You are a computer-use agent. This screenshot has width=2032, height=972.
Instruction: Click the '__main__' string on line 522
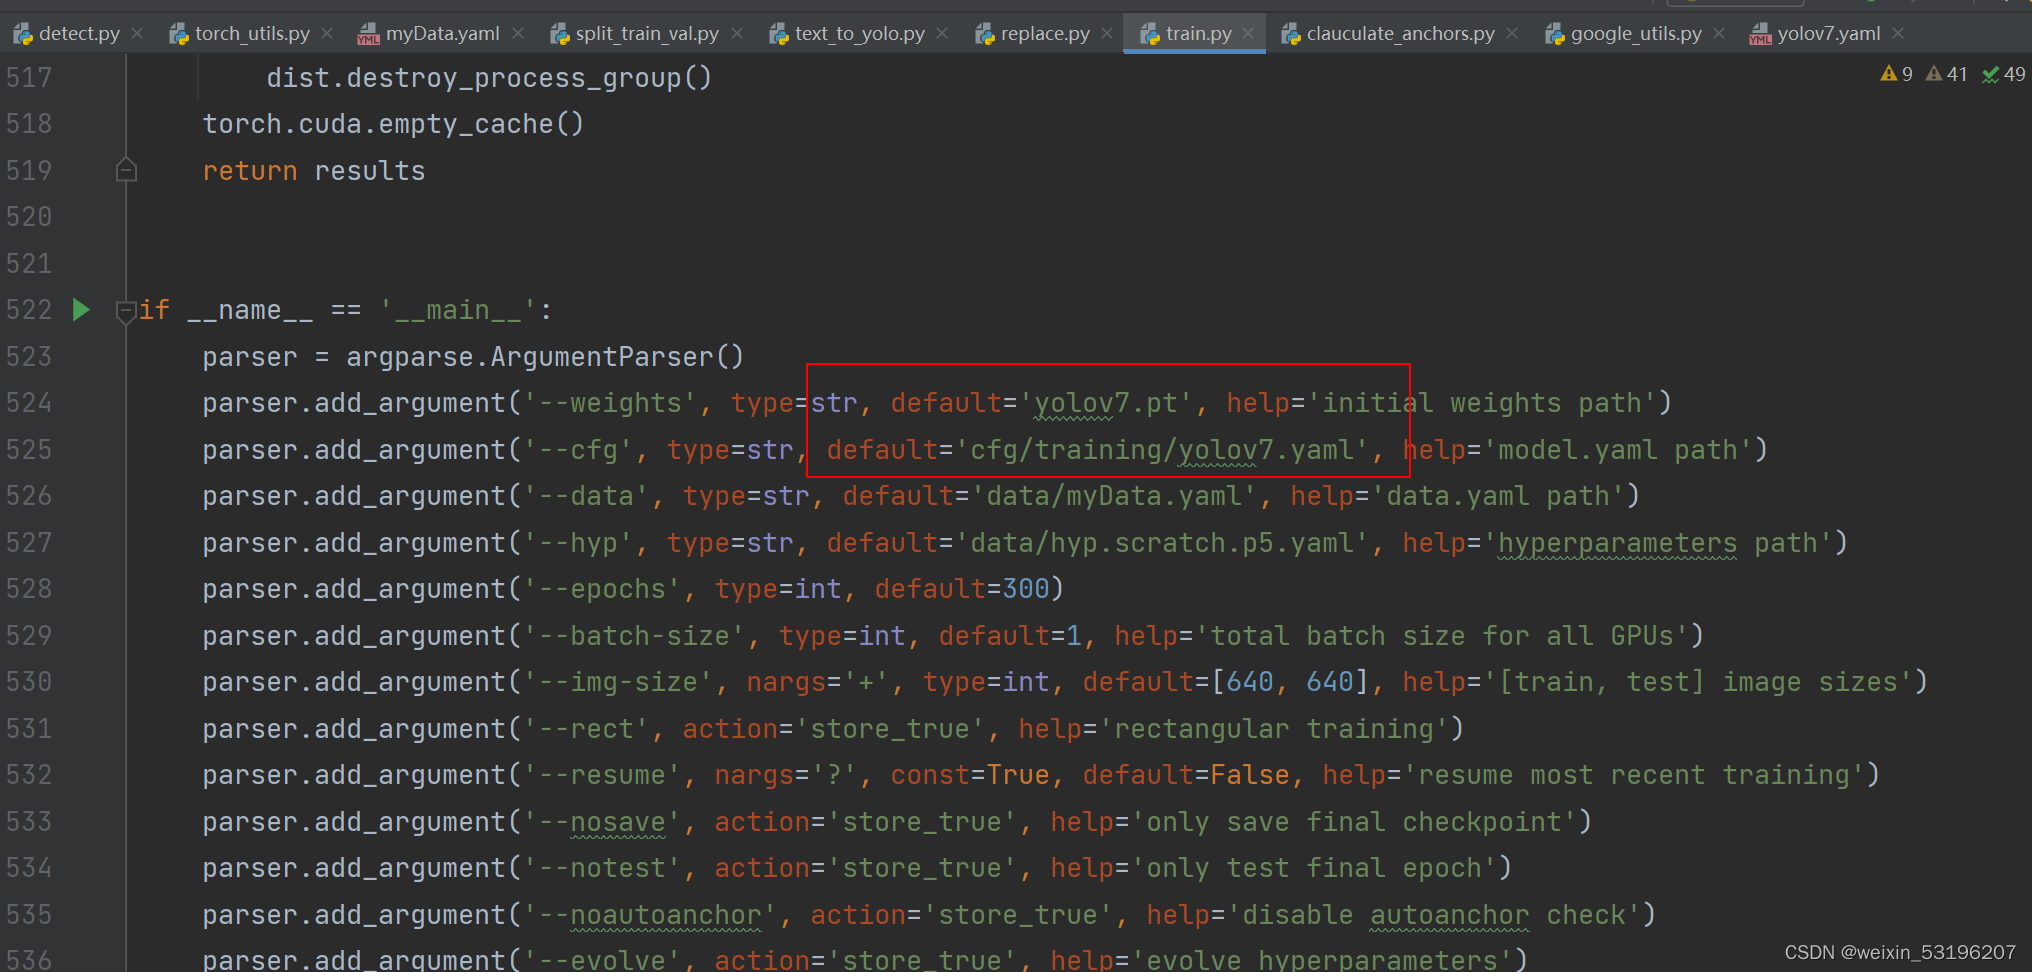pos(457,310)
